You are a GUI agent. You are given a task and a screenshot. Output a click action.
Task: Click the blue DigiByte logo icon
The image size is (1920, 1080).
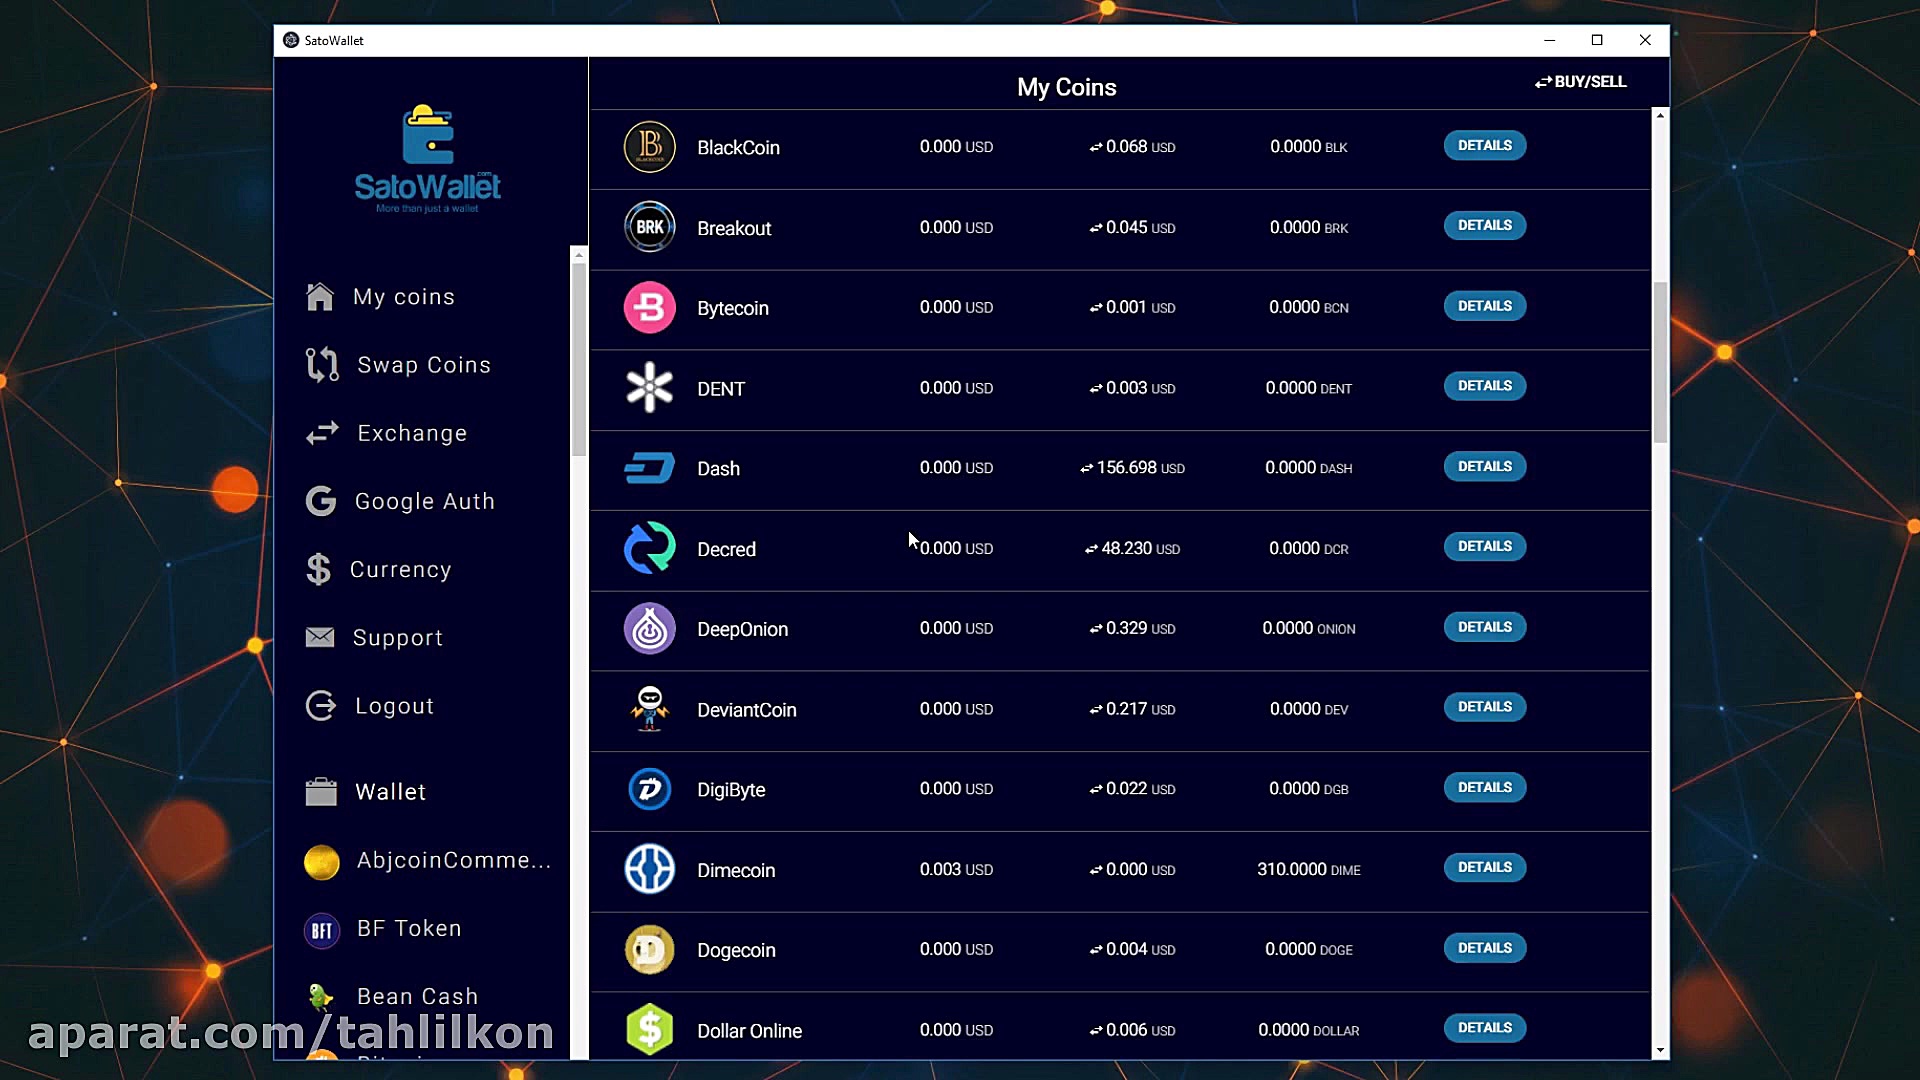pyautogui.click(x=649, y=789)
